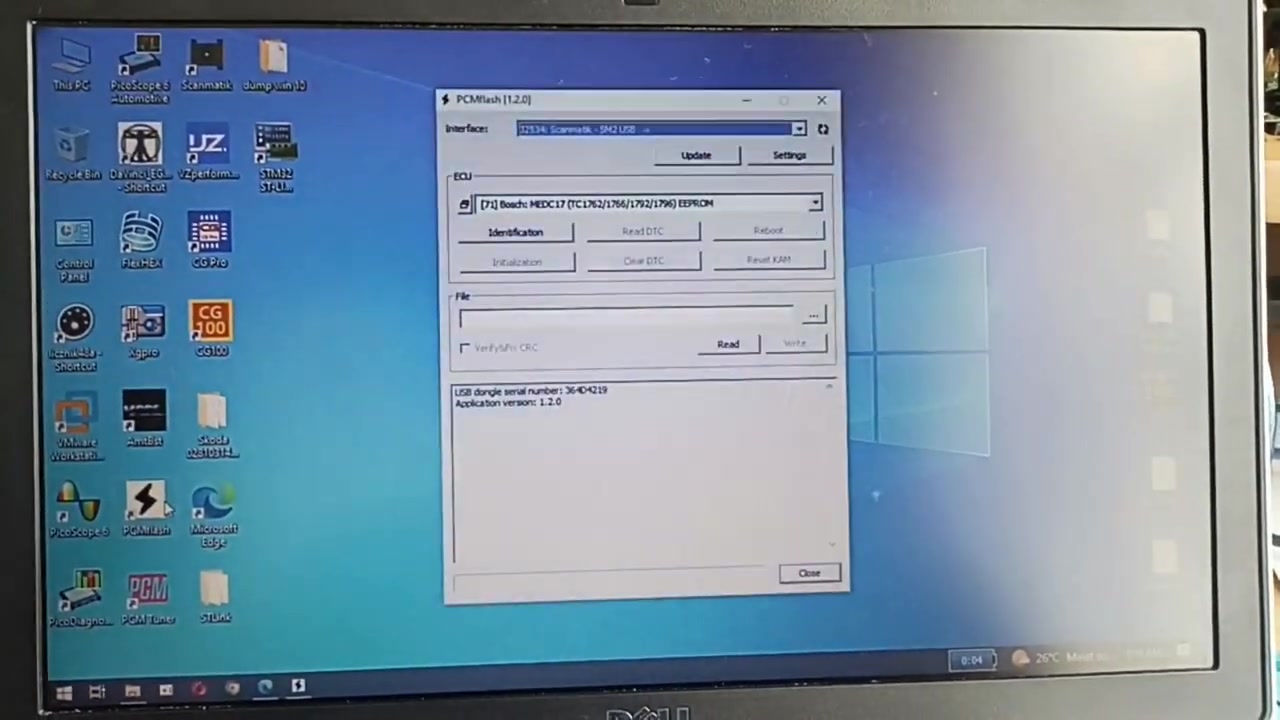Click the Reboot button
The height and width of the screenshot is (720, 1280).
768,231
